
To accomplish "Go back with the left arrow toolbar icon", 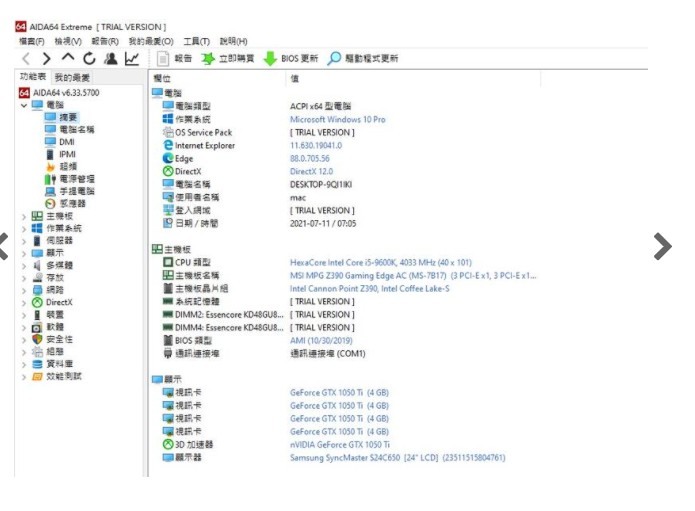I will pyautogui.click(x=26, y=58).
